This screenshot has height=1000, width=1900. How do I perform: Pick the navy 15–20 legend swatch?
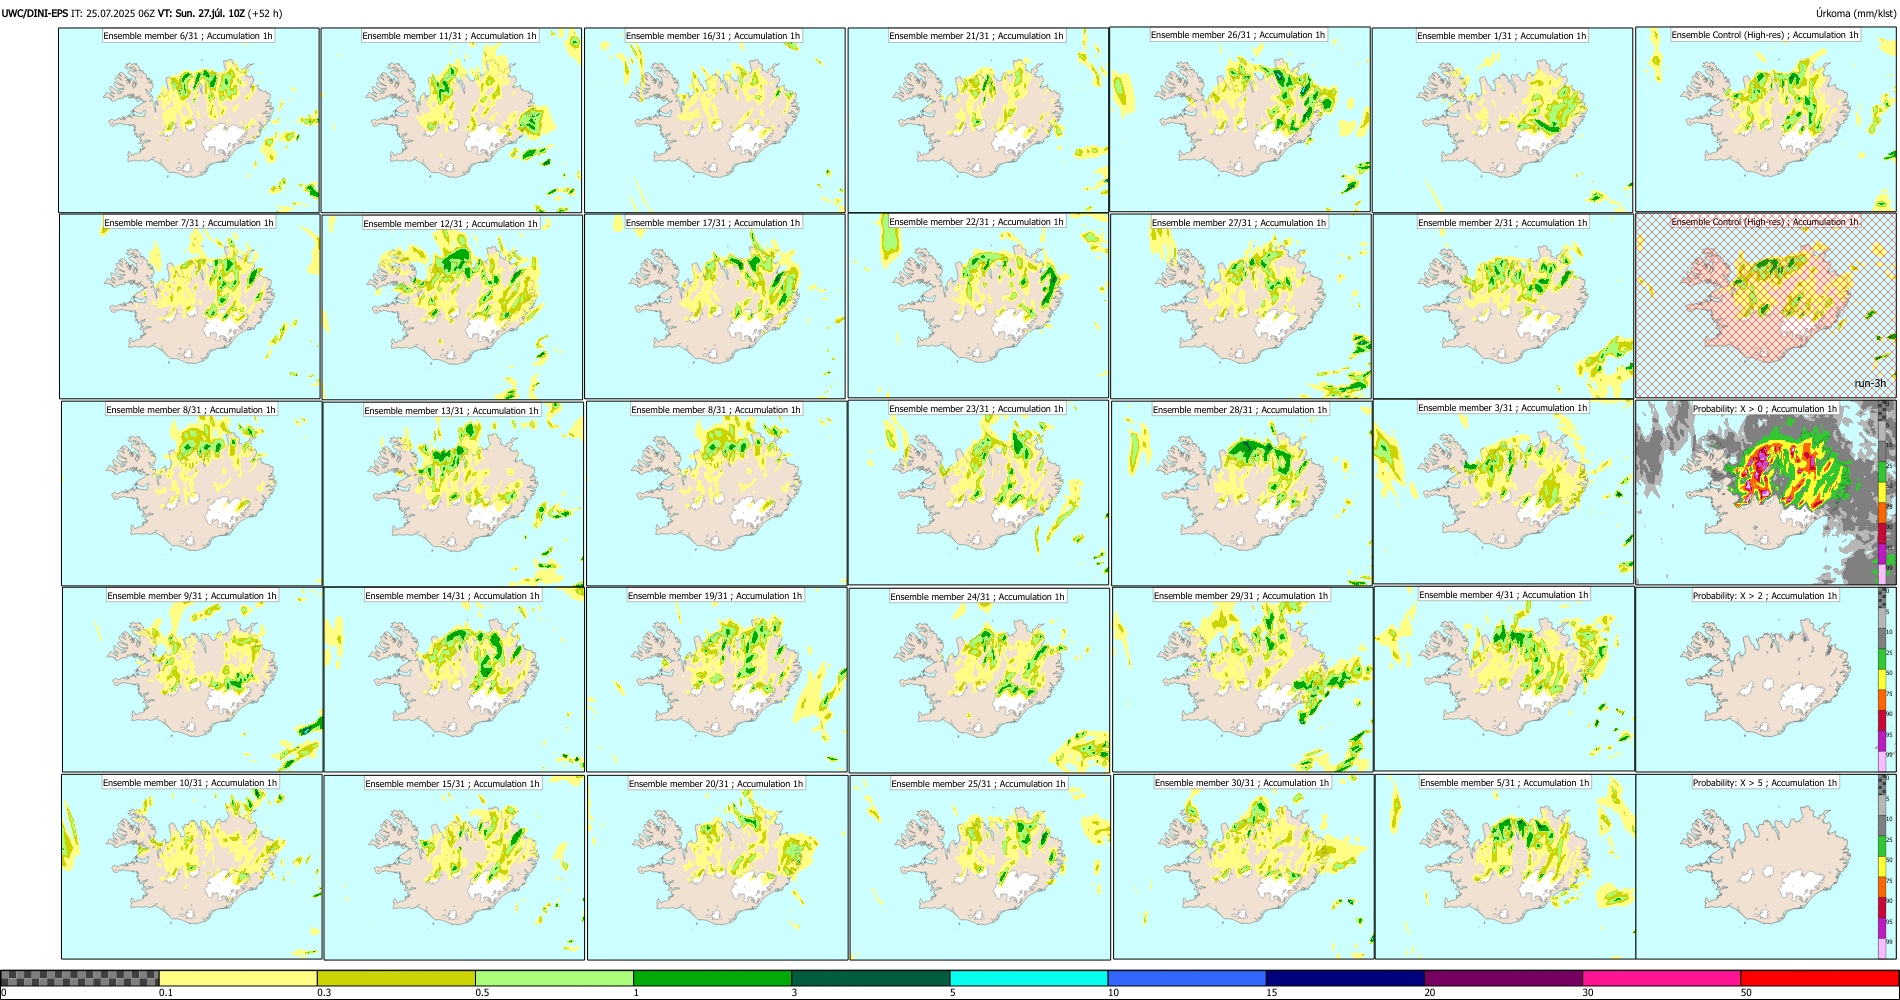[1345, 978]
